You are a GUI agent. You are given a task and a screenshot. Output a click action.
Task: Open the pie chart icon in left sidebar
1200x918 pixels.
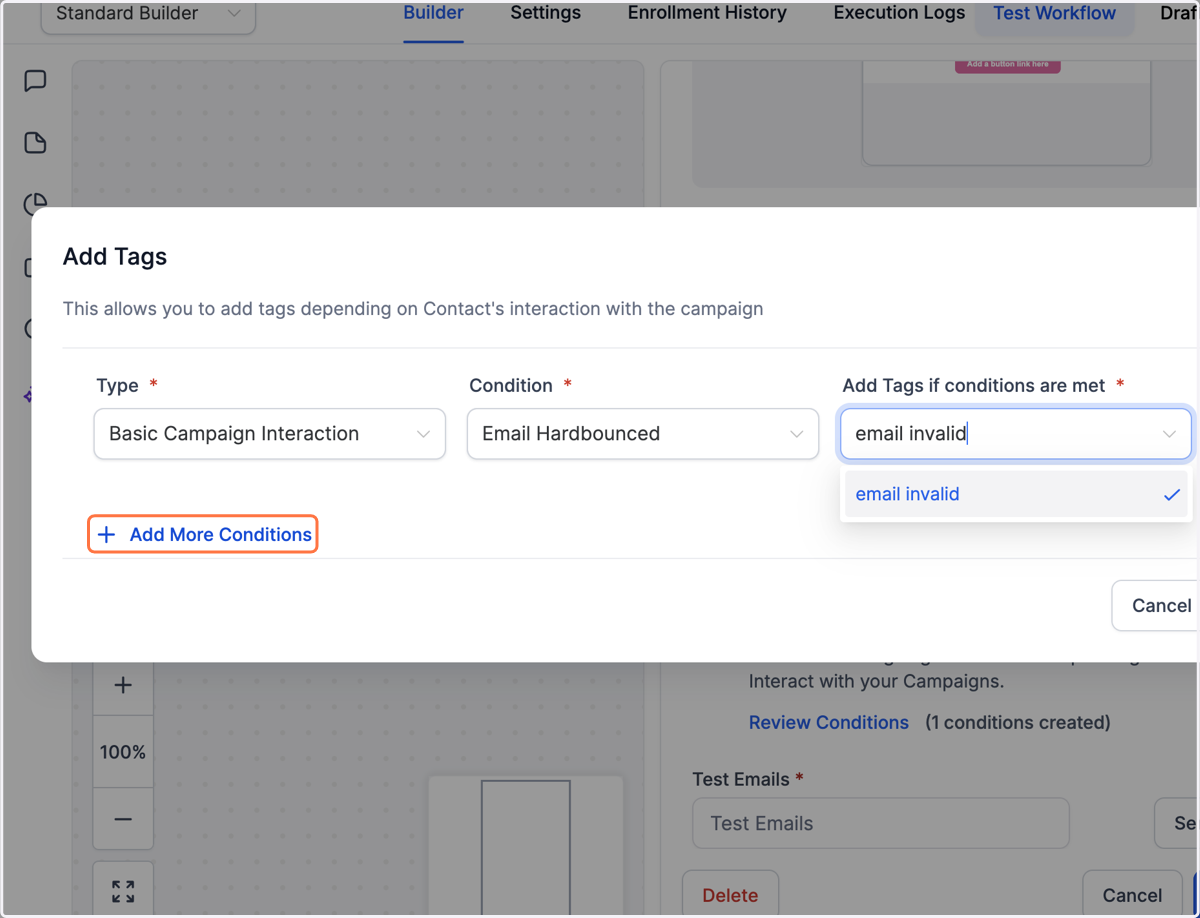coord(35,205)
